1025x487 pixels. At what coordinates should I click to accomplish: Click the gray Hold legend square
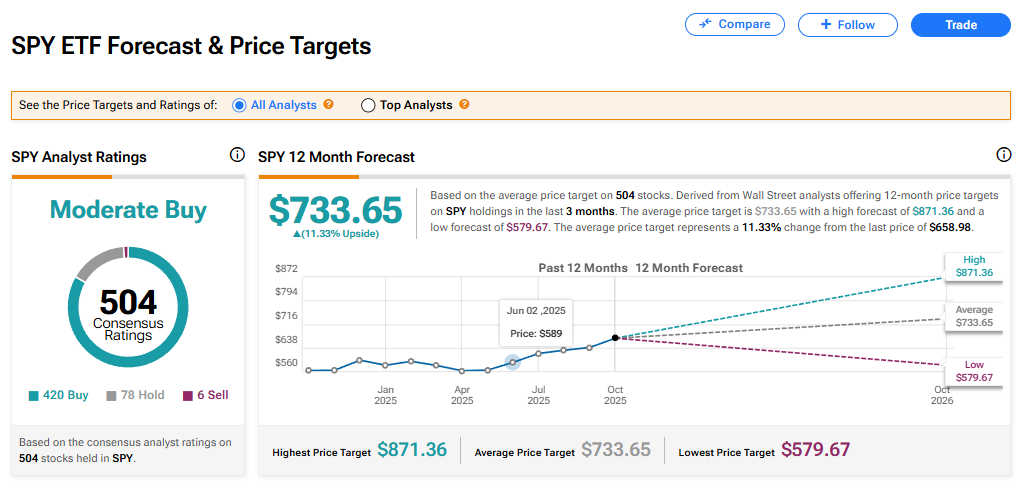[x=112, y=396]
